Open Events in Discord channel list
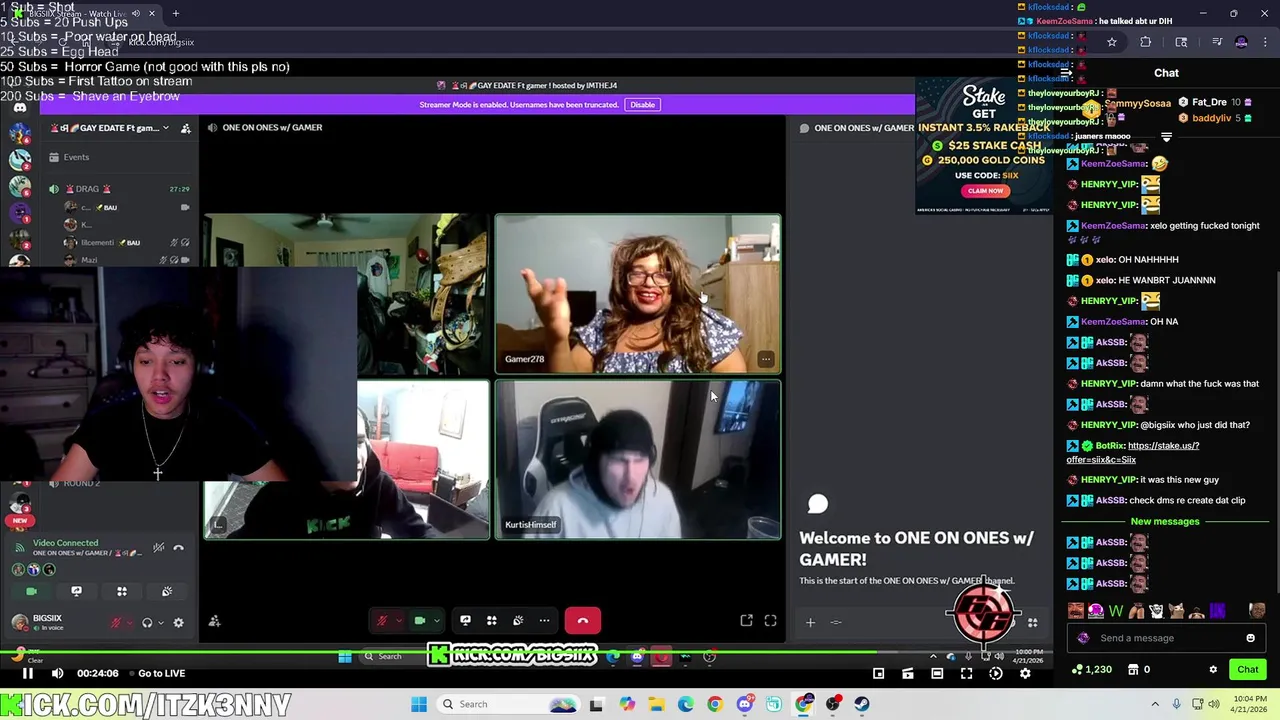Viewport: 1280px width, 720px height. point(76,157)
